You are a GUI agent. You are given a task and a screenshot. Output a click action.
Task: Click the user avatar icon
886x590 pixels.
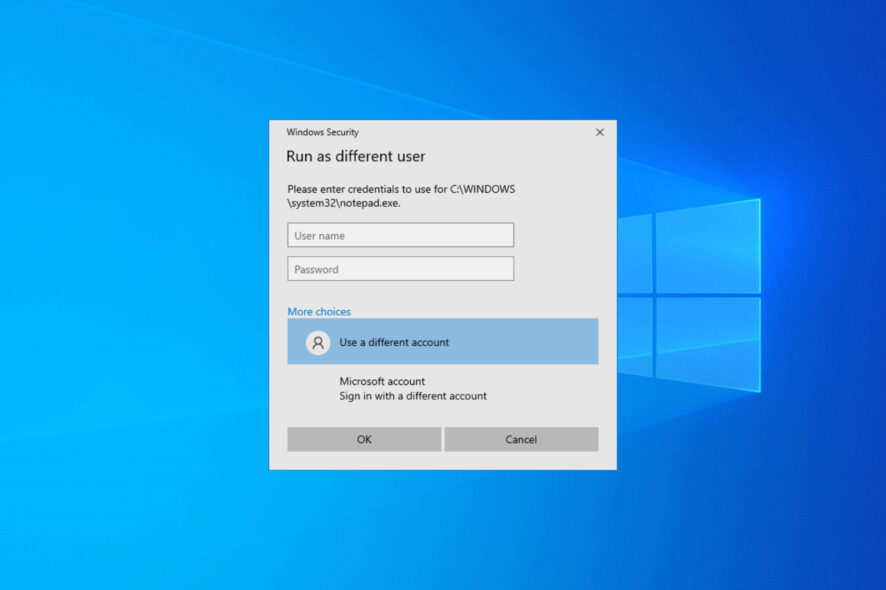point(318,342)
